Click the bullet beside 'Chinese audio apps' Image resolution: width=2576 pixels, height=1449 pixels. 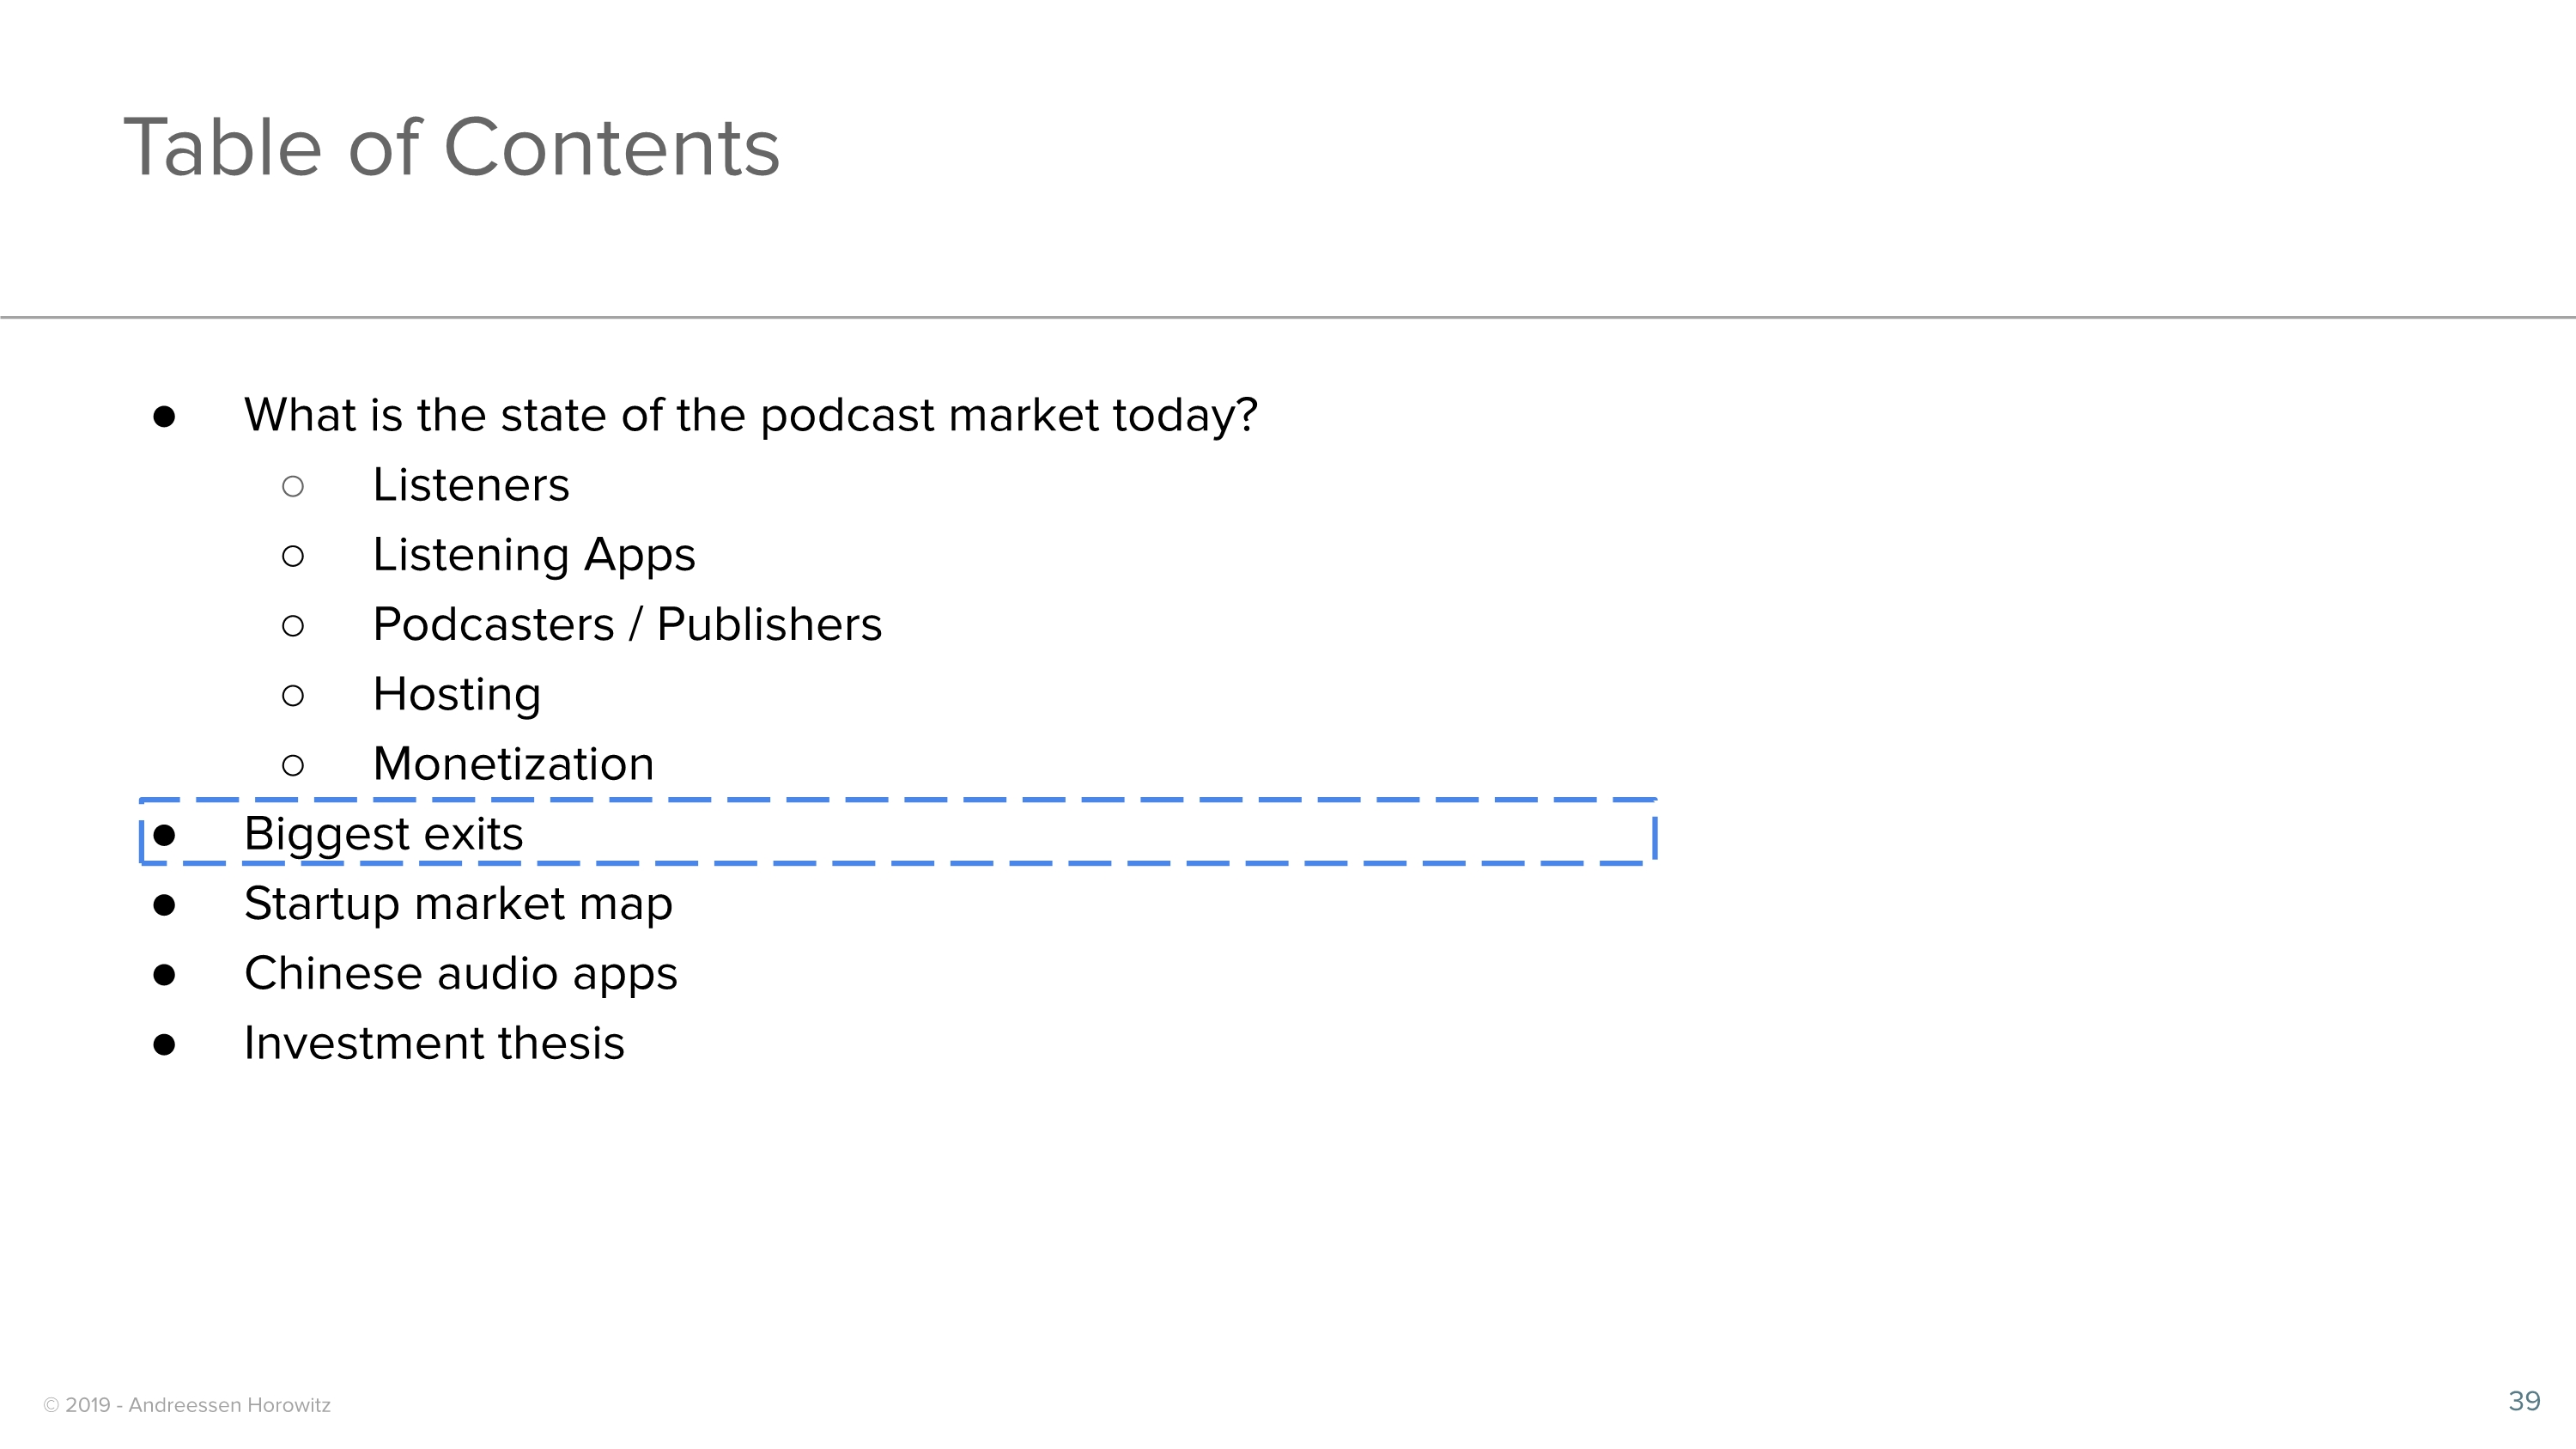tap(165, 975)
